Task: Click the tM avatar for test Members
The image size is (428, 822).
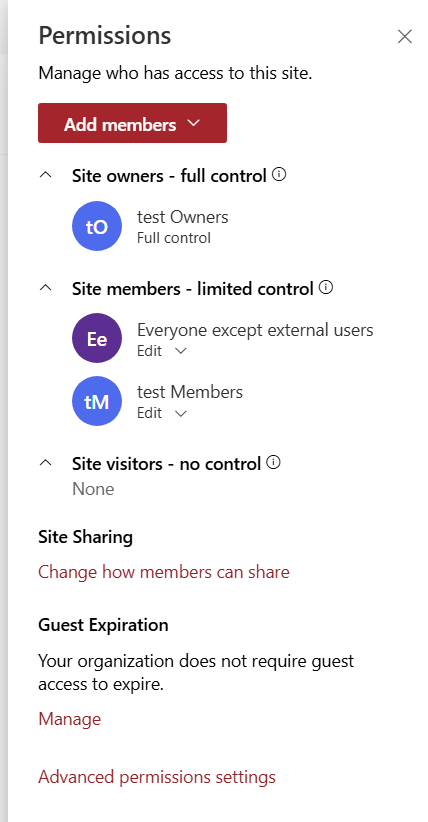Action: 97,402
